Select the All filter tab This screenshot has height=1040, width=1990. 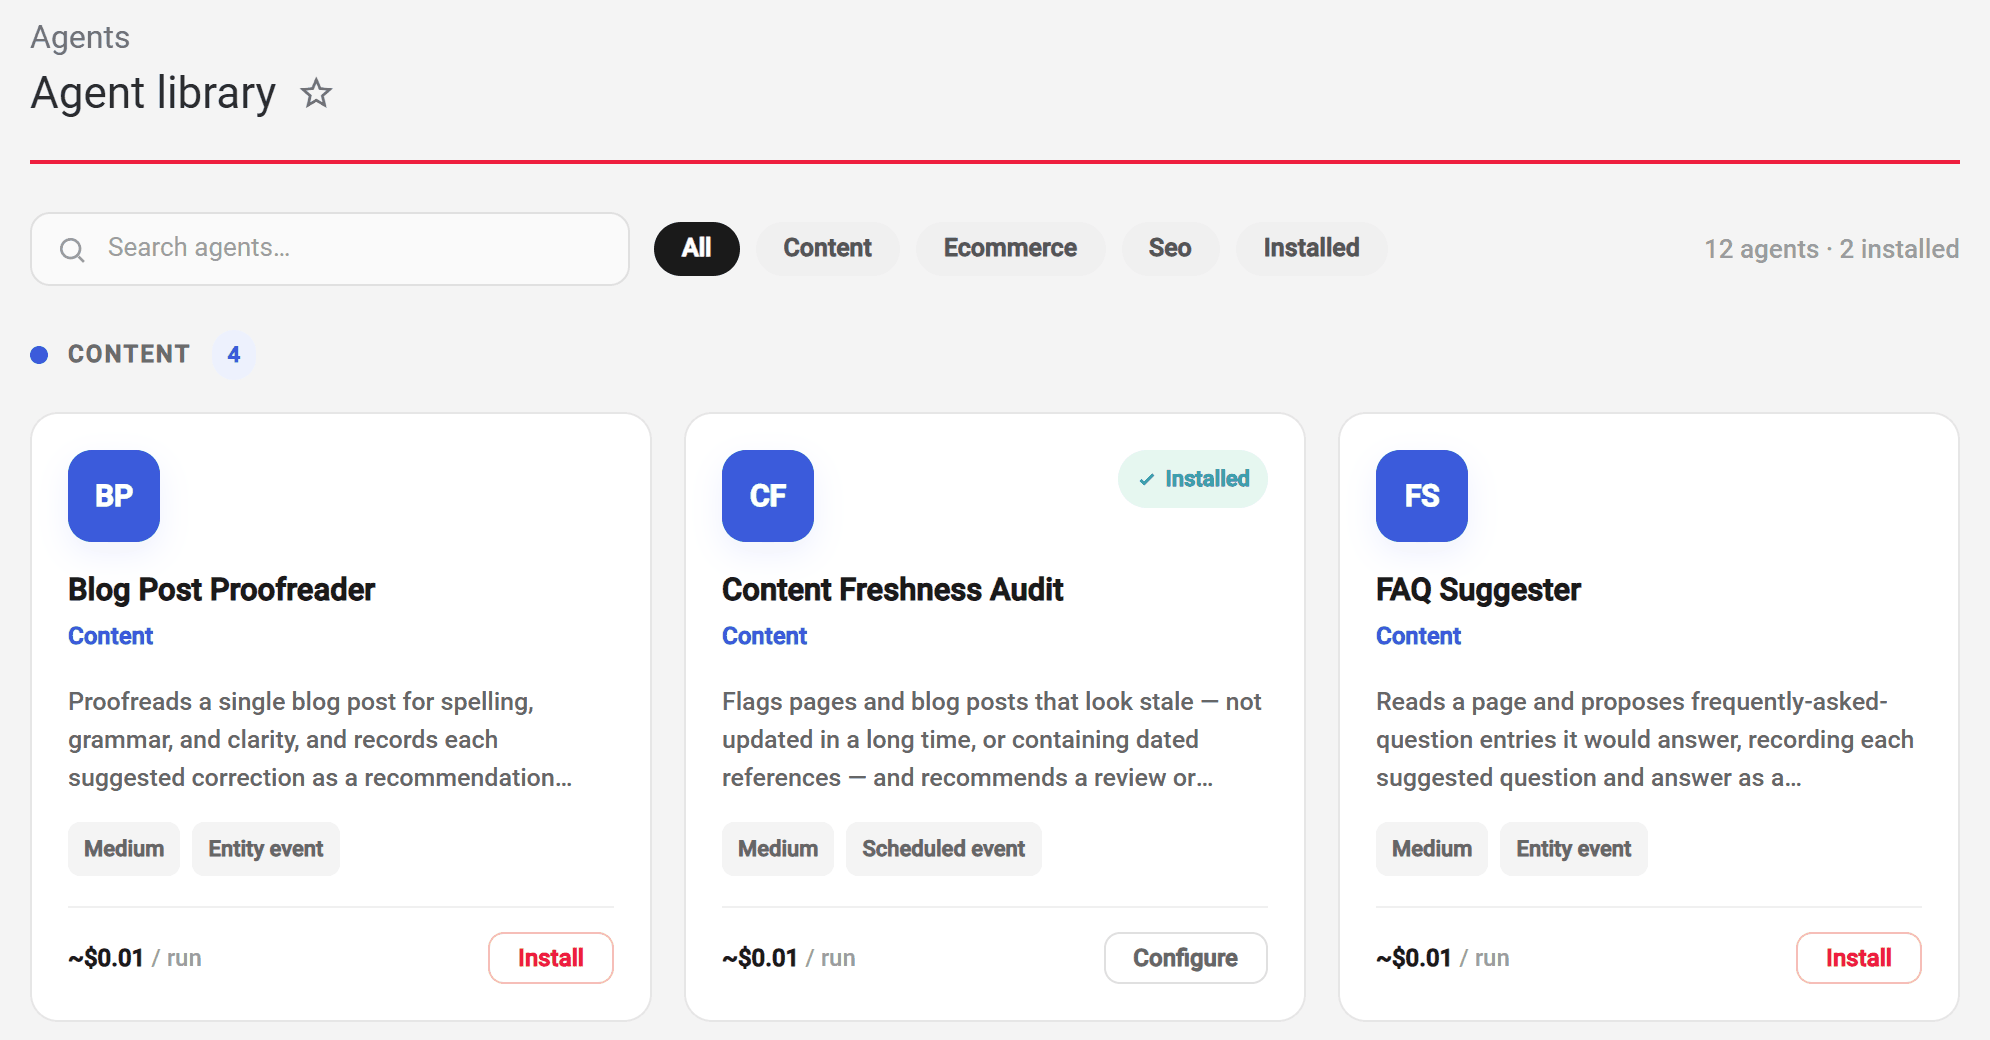697,248
